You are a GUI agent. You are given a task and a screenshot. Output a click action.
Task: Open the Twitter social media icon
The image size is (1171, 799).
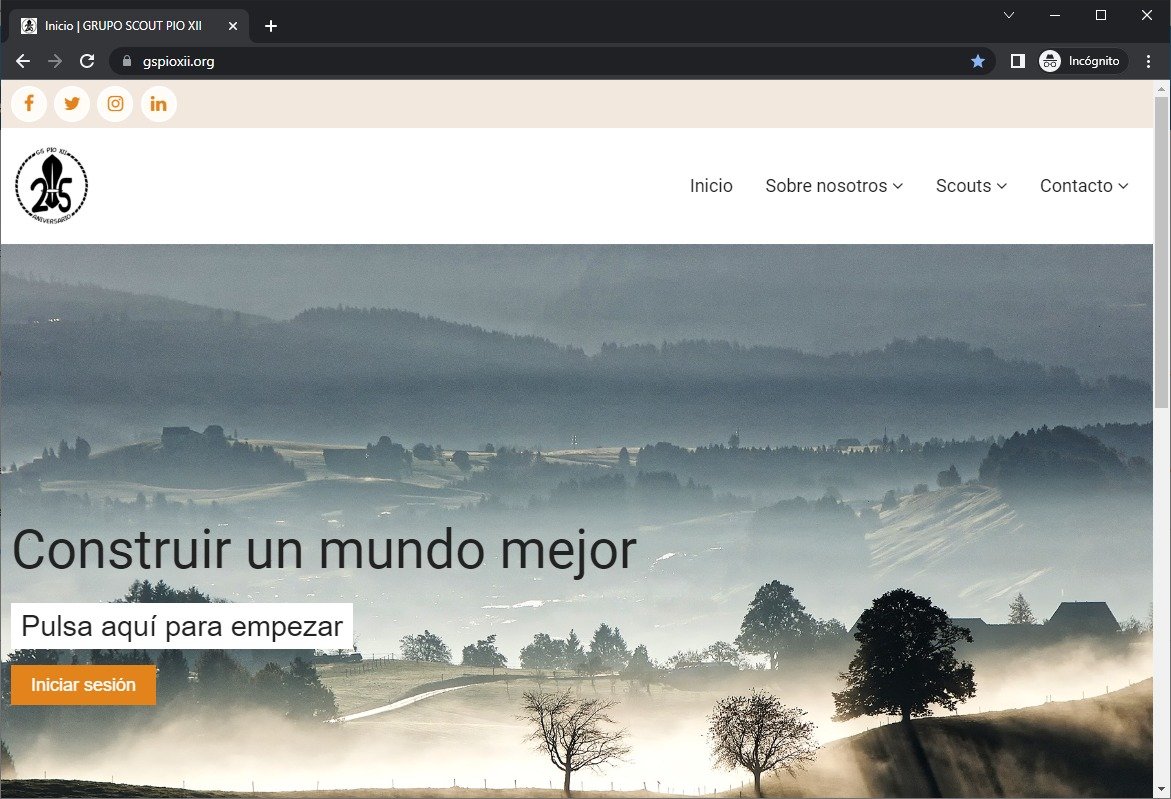click(71, 103)
